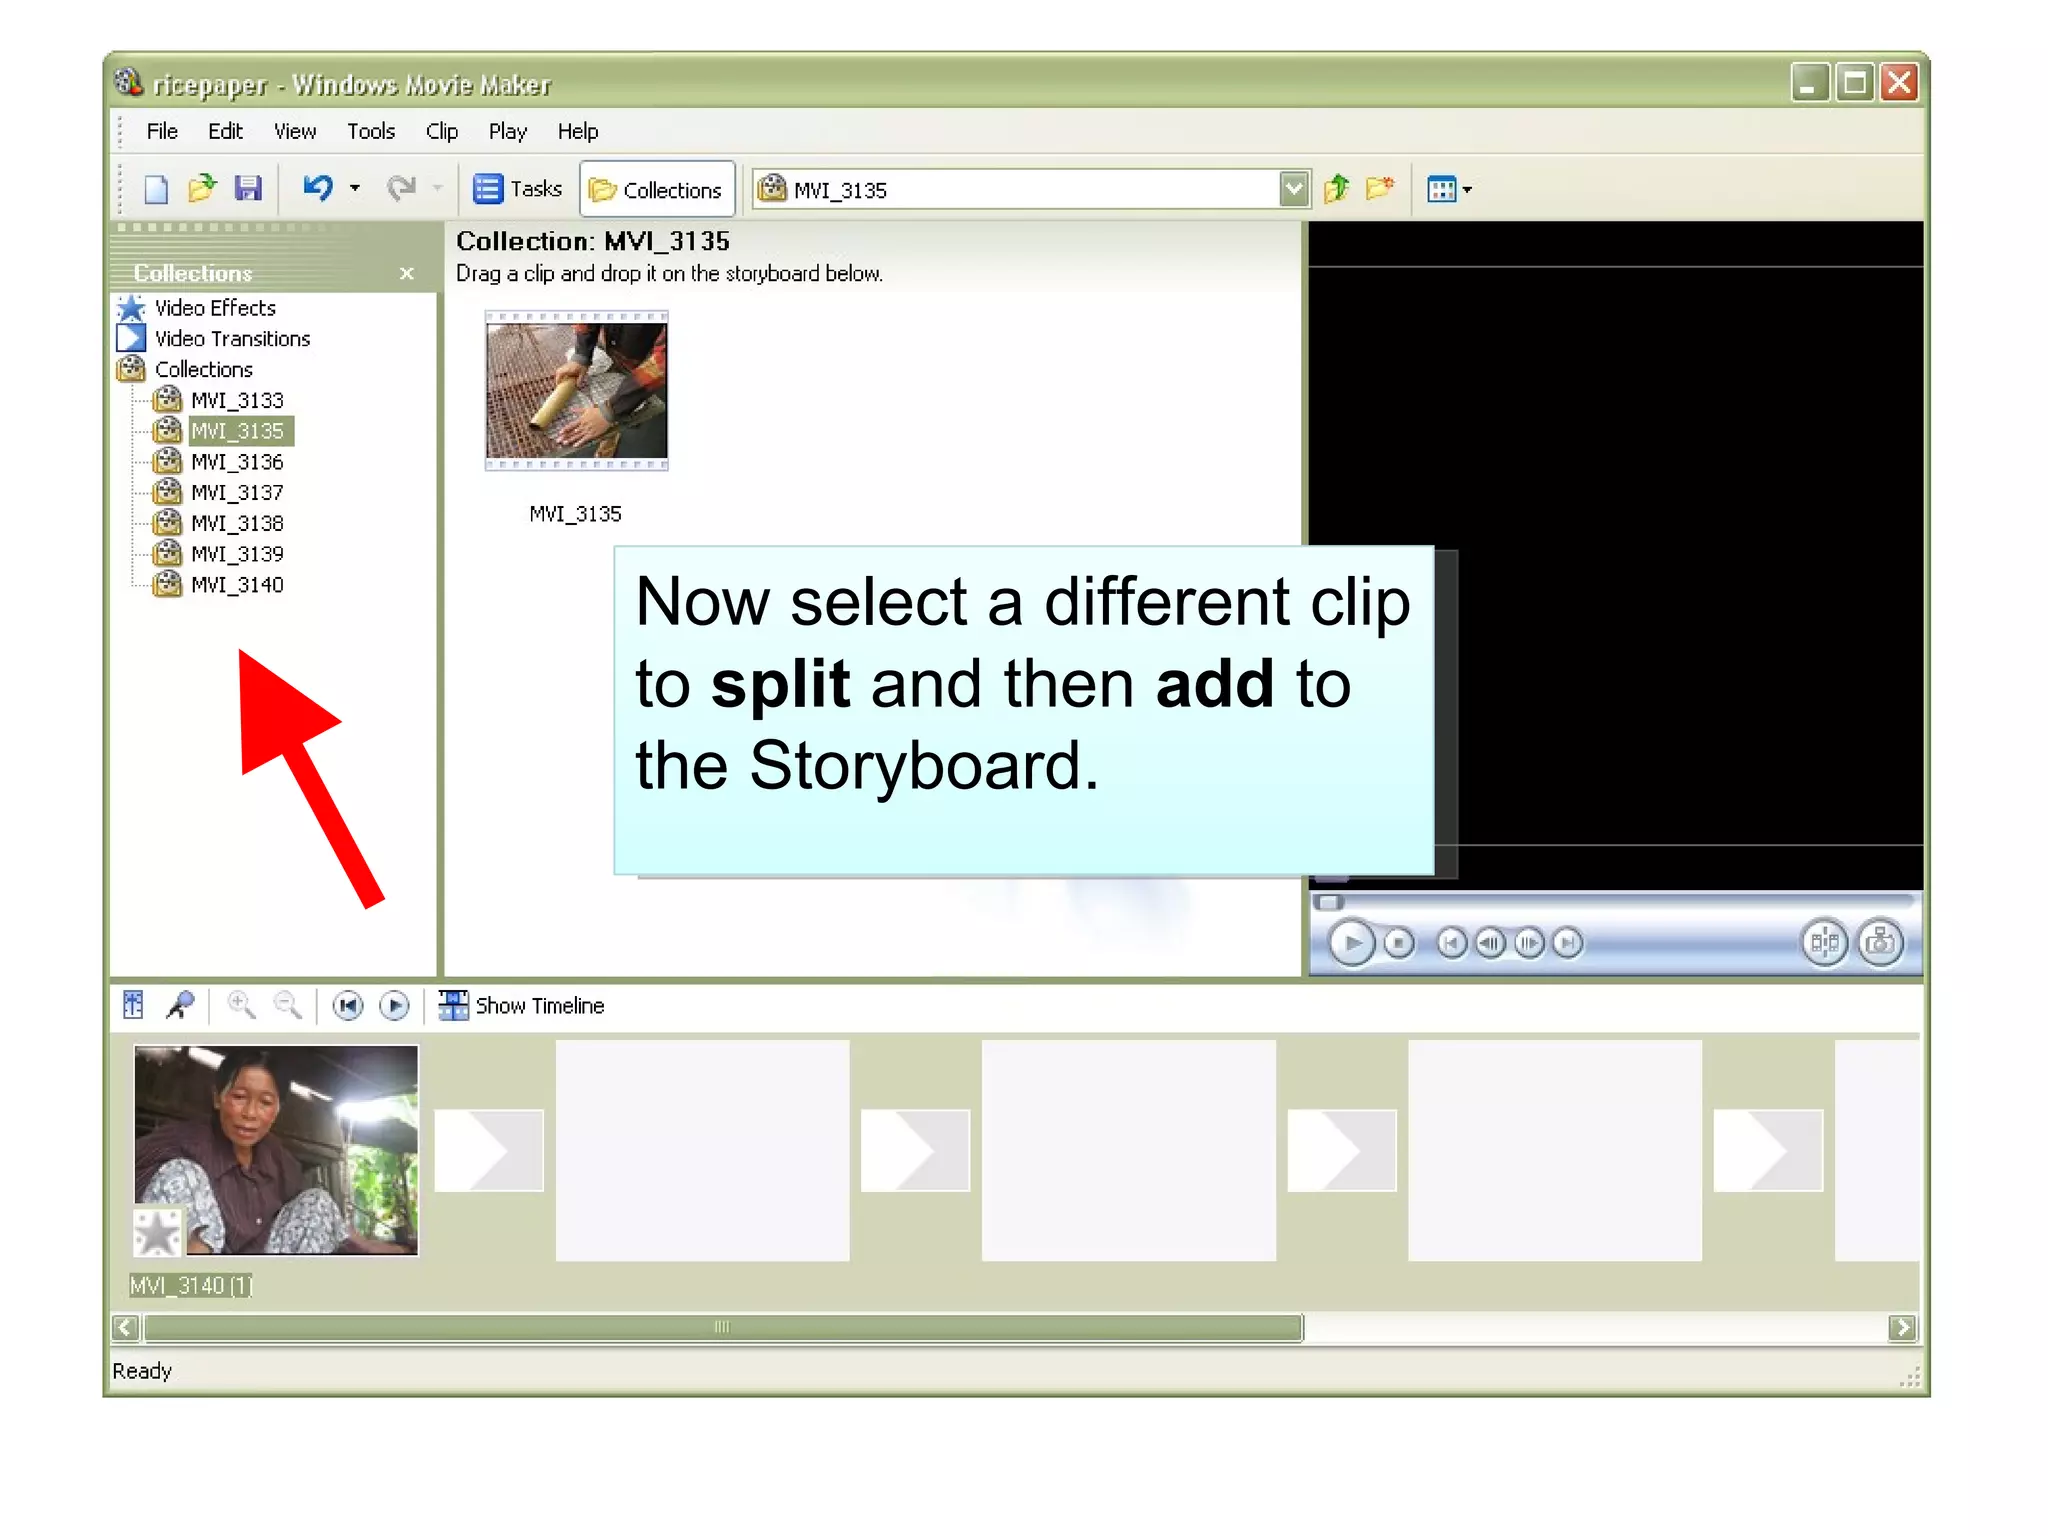Click the video effect star on MVI_3140 (1)

(158, 1232)
